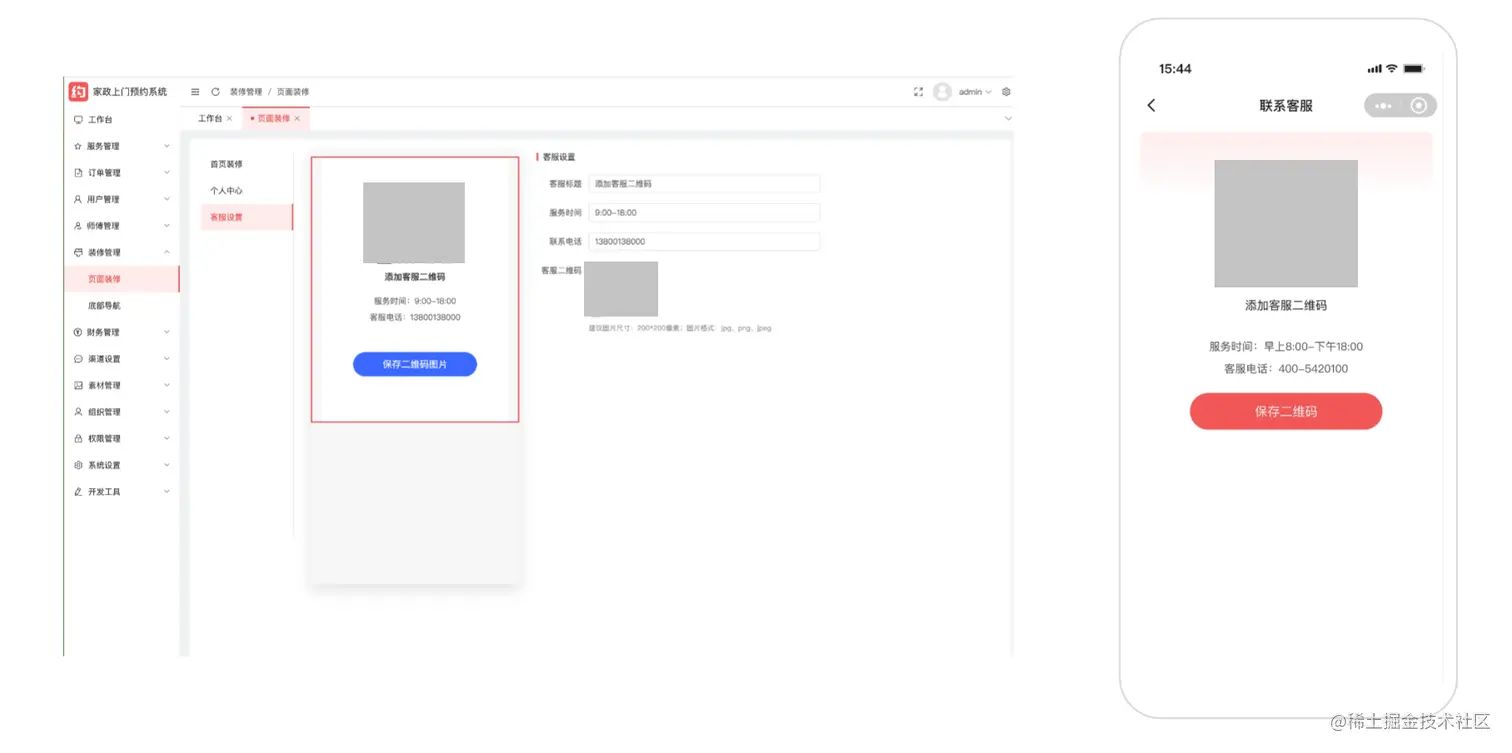Click the 客服设置 section heading
1512x753 pixels.
pyautogui.click(x=559, y=157)
